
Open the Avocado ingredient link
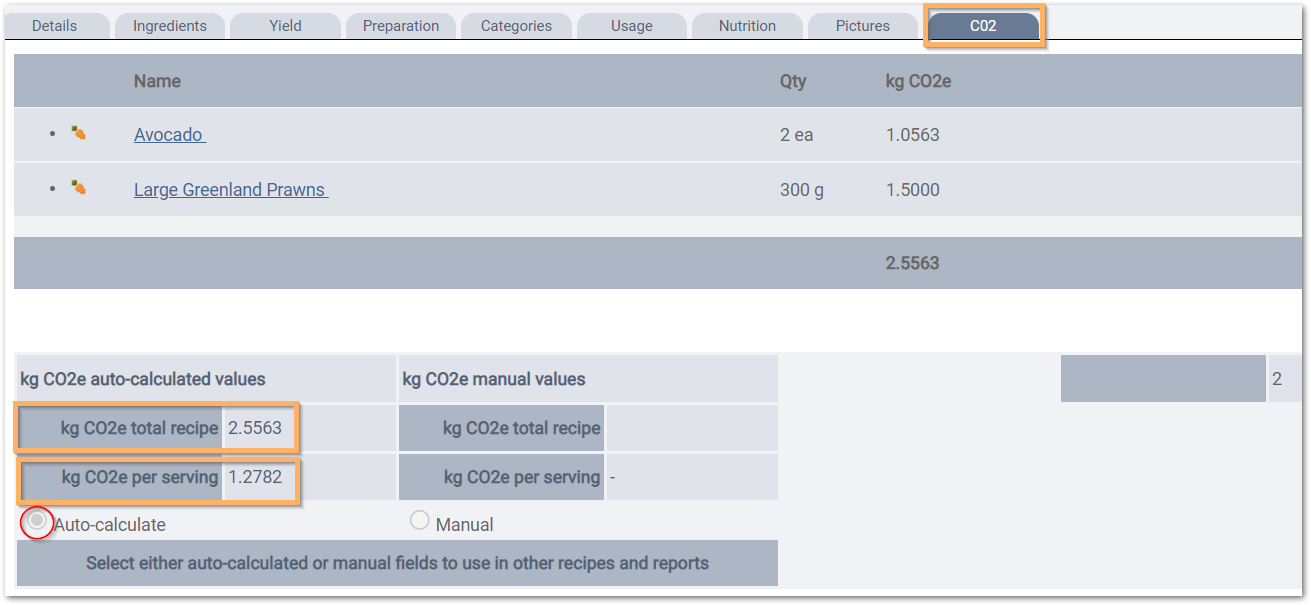(168, 133)
